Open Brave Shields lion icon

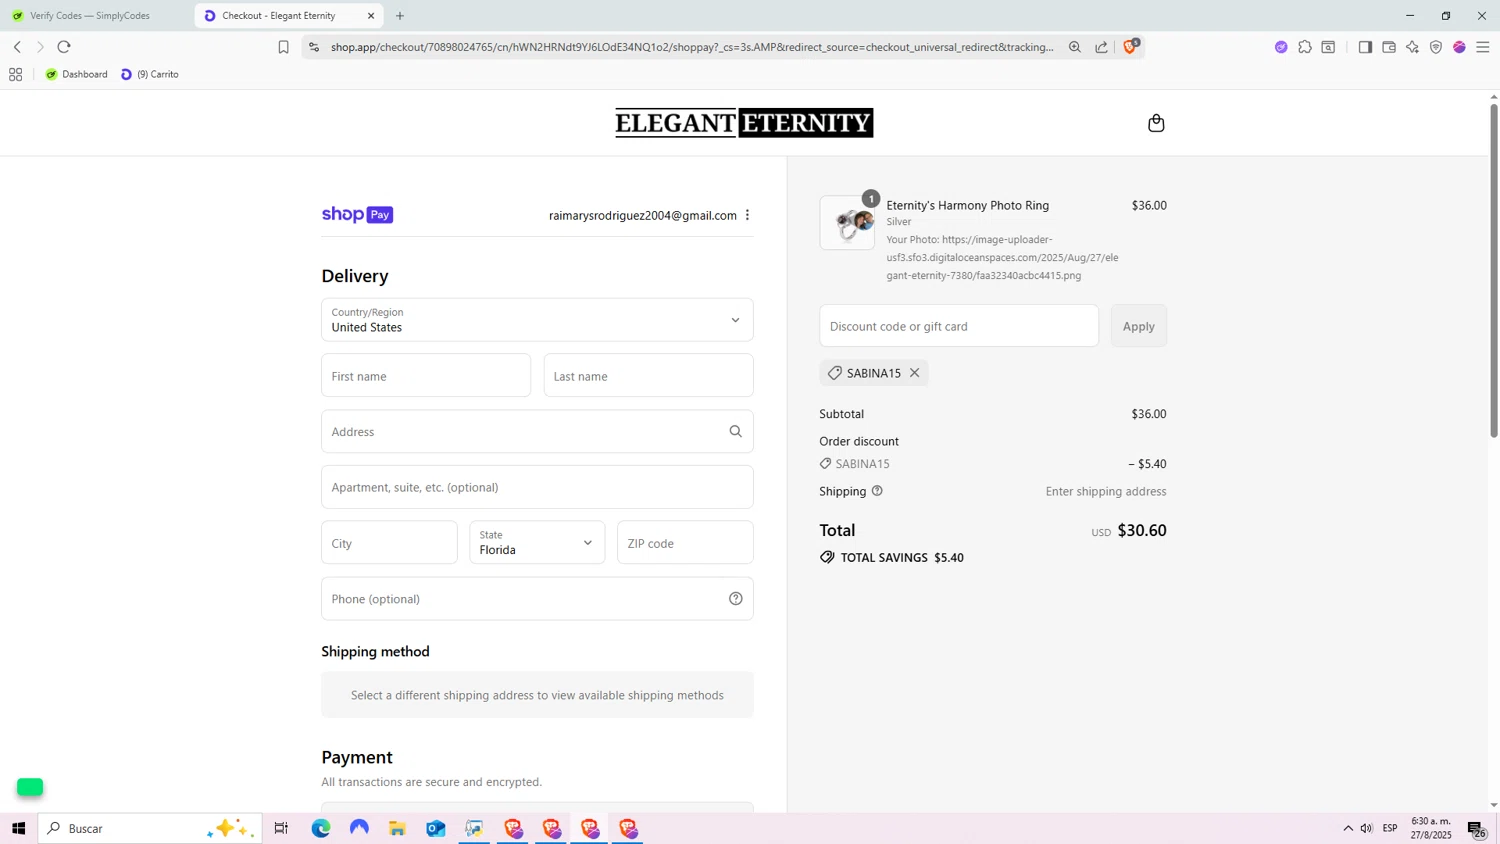pos(1130,46)
